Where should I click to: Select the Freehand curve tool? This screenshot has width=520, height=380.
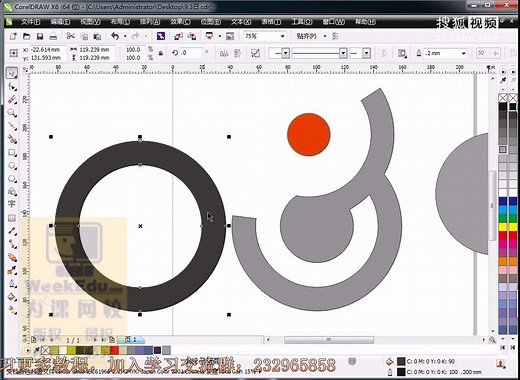(12, 126)
